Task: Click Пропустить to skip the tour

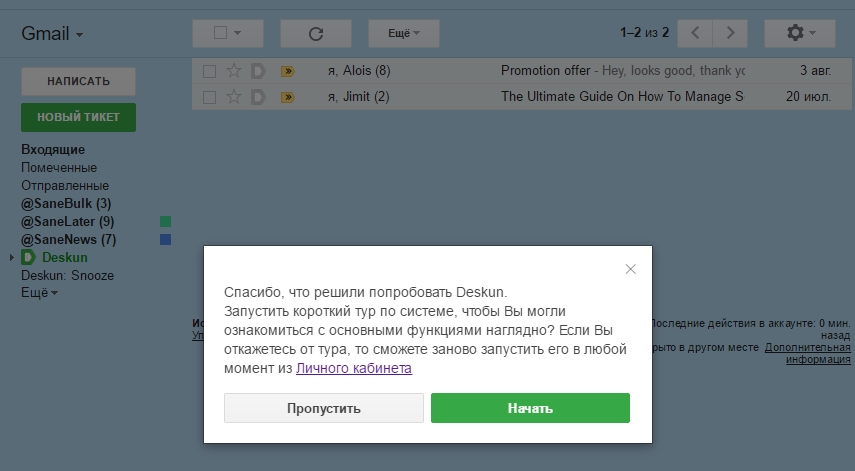Action: tap(324, 408)
